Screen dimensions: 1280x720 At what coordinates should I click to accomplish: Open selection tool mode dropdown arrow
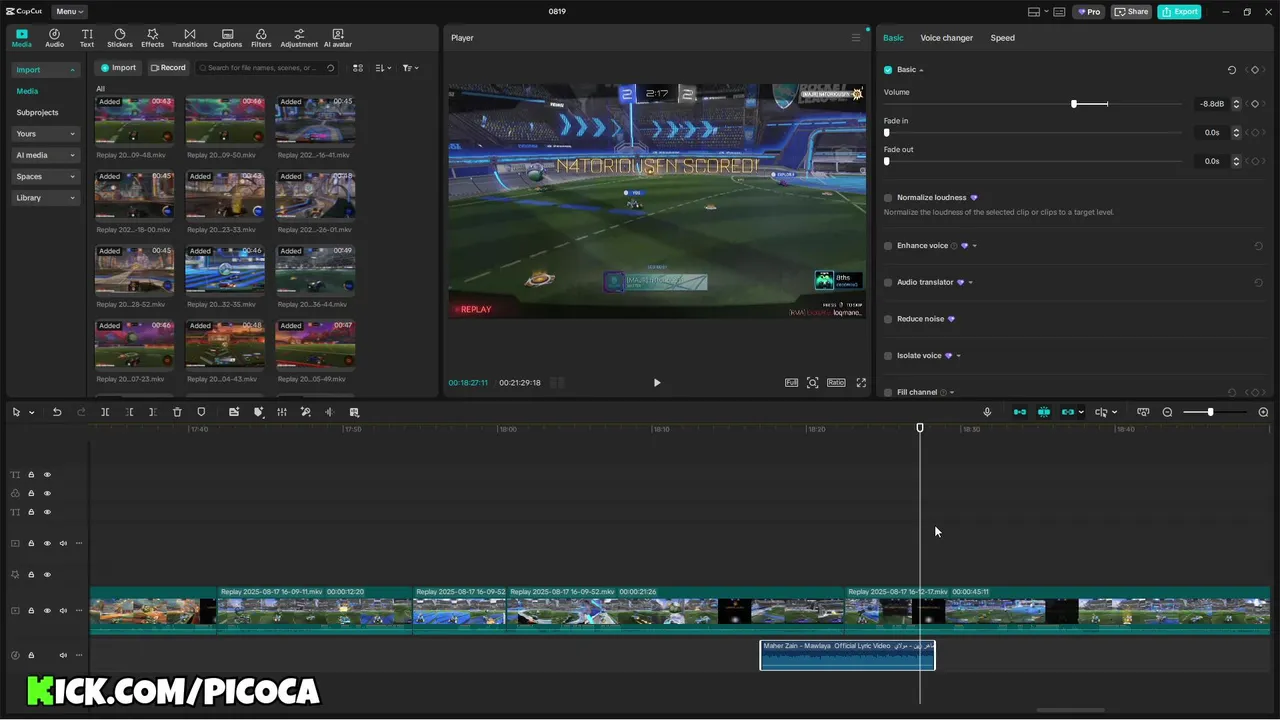pyautogui.click(x=32, y=412)
